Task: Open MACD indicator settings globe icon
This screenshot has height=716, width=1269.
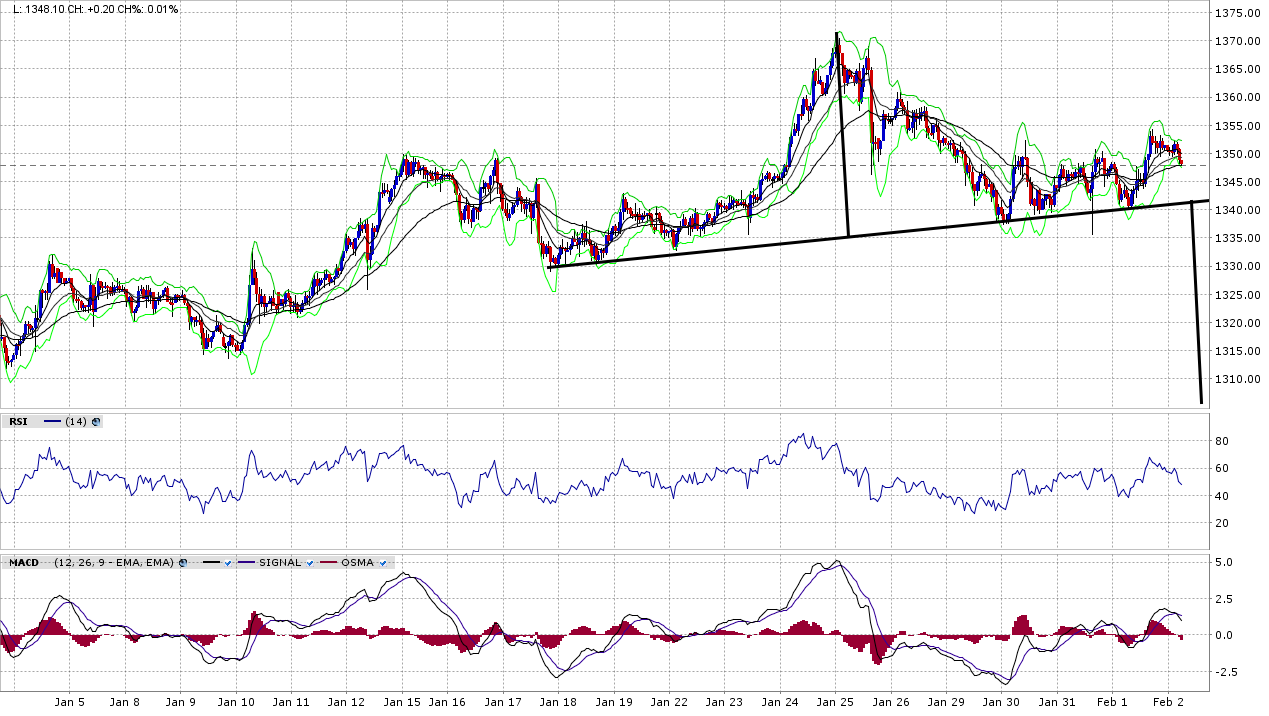Action: coord(183,563)
